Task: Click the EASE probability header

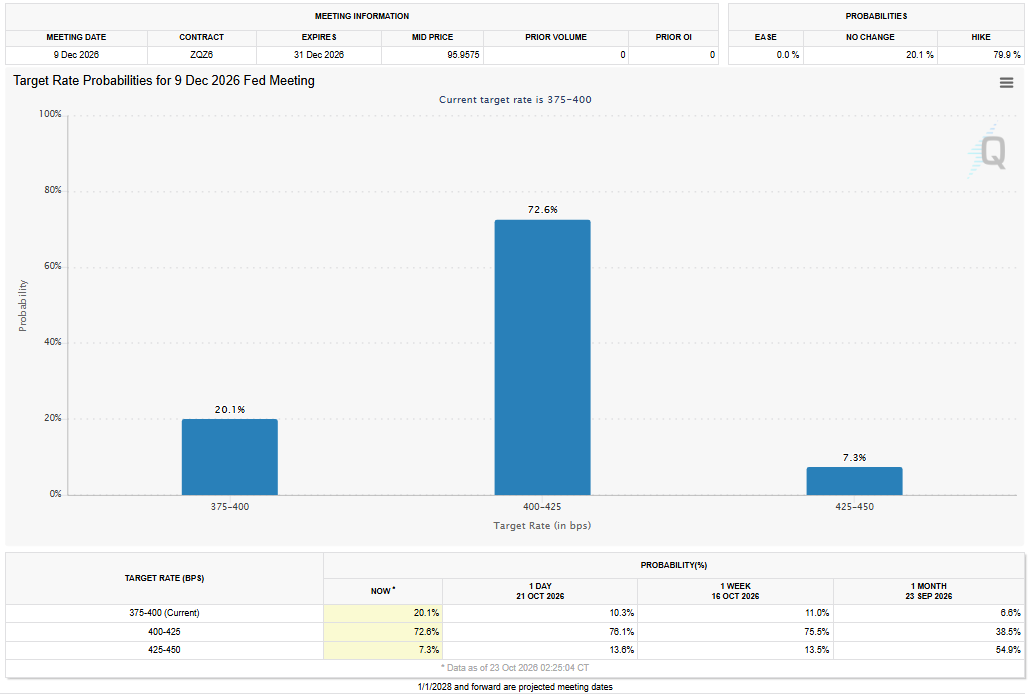Action: (x=765, y=37)
